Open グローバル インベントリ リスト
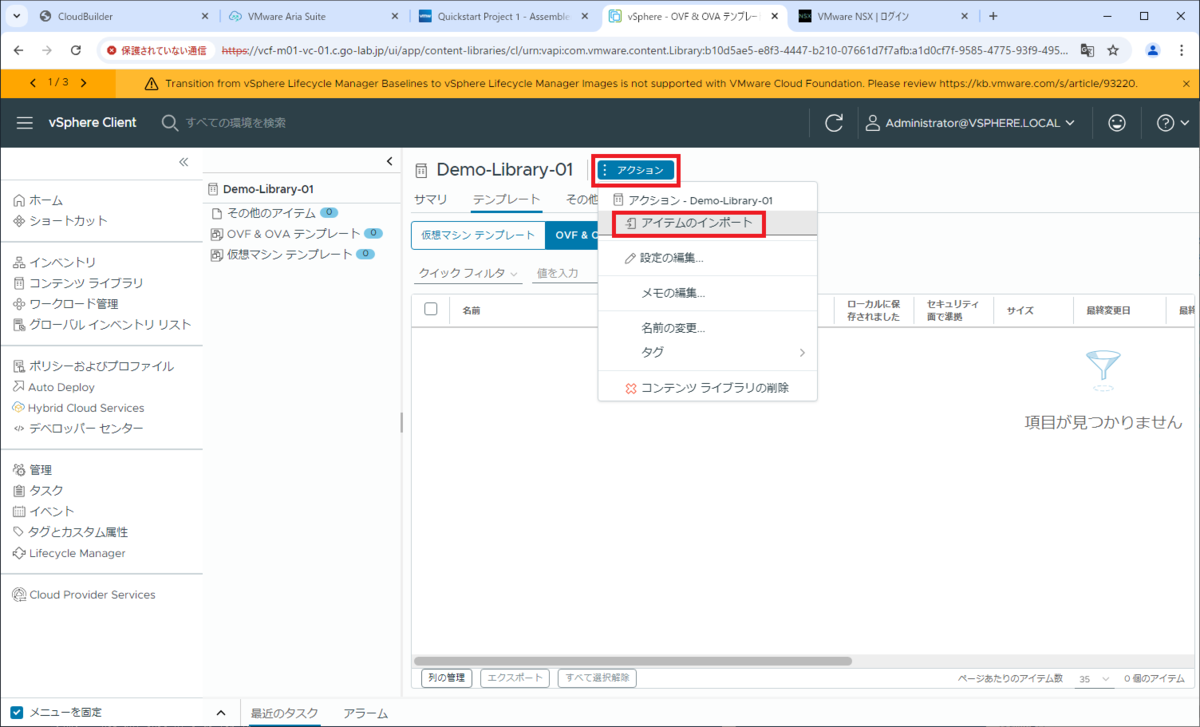Screen dimensions: 1200x727 click(102, 325)
